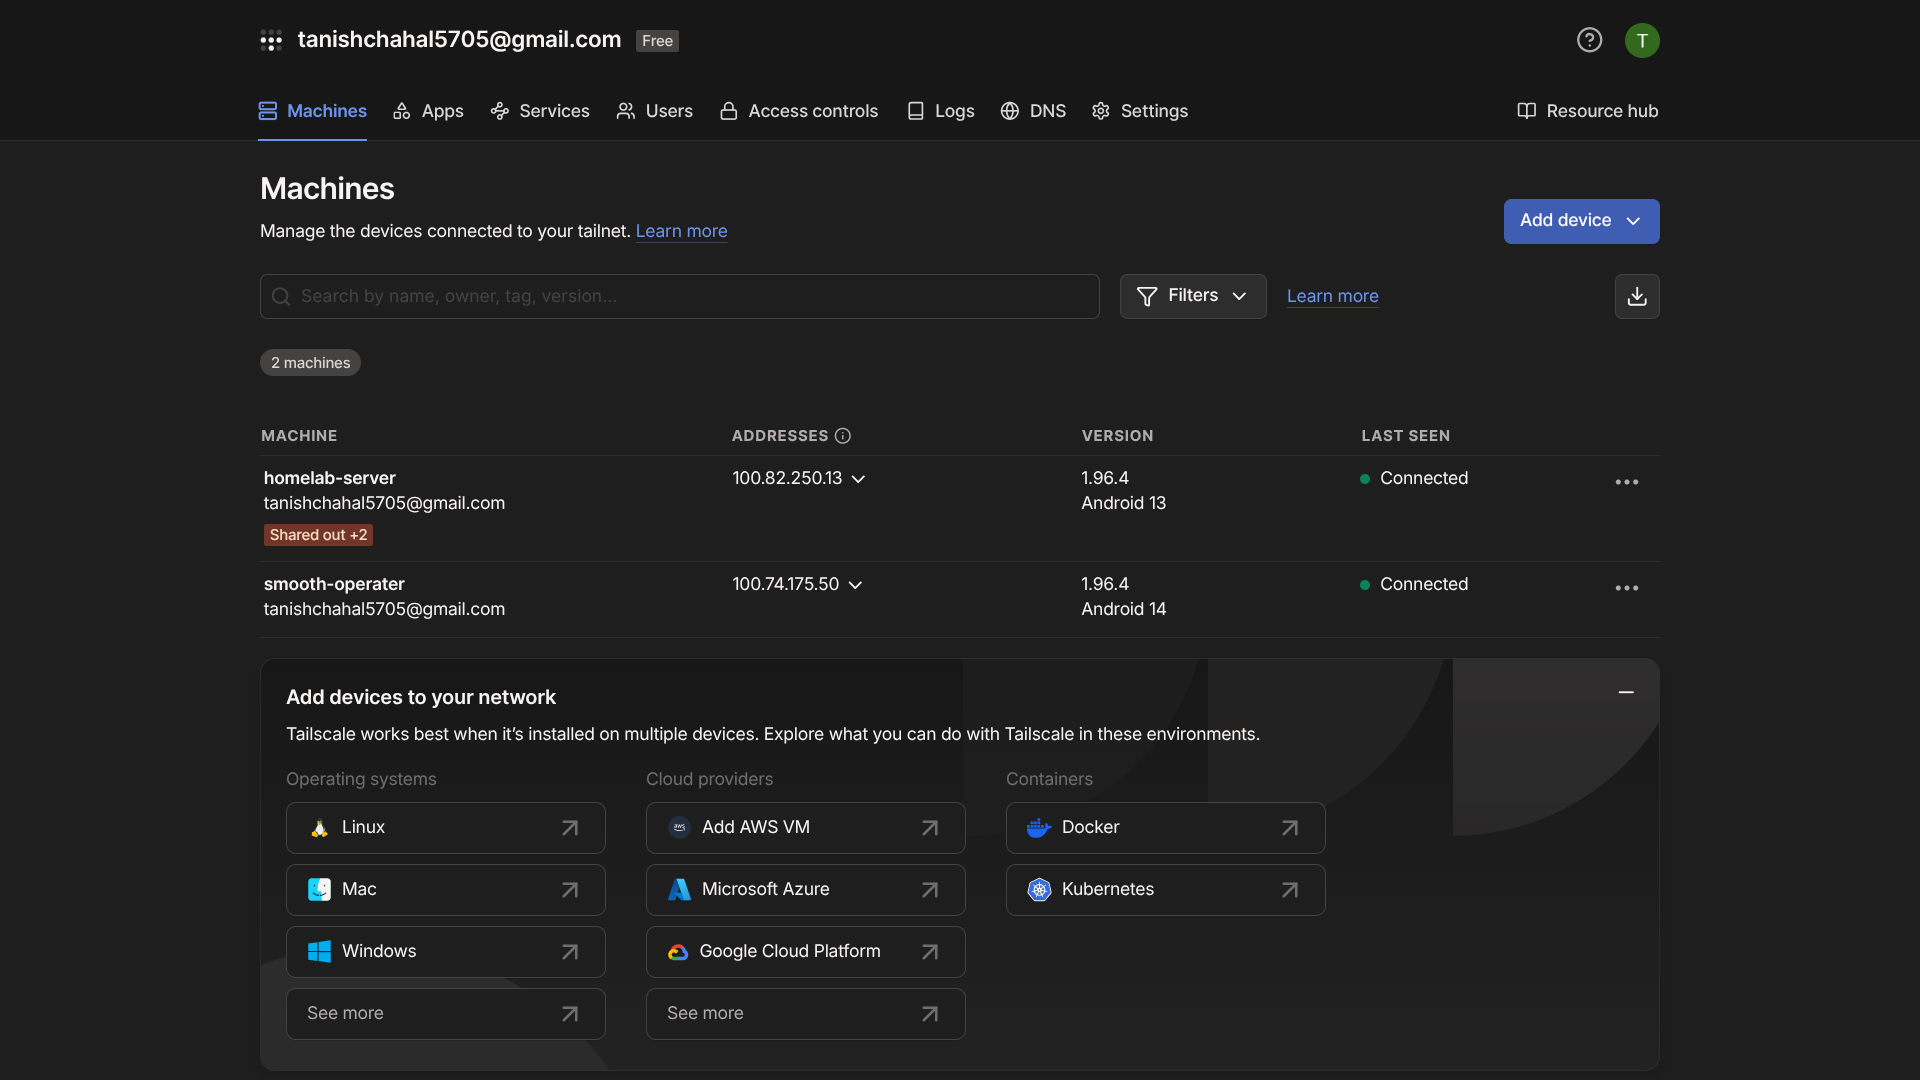Click the search magnifier icon
Viewport: 1920px width, 1080px height.
[x=281, y=297]
